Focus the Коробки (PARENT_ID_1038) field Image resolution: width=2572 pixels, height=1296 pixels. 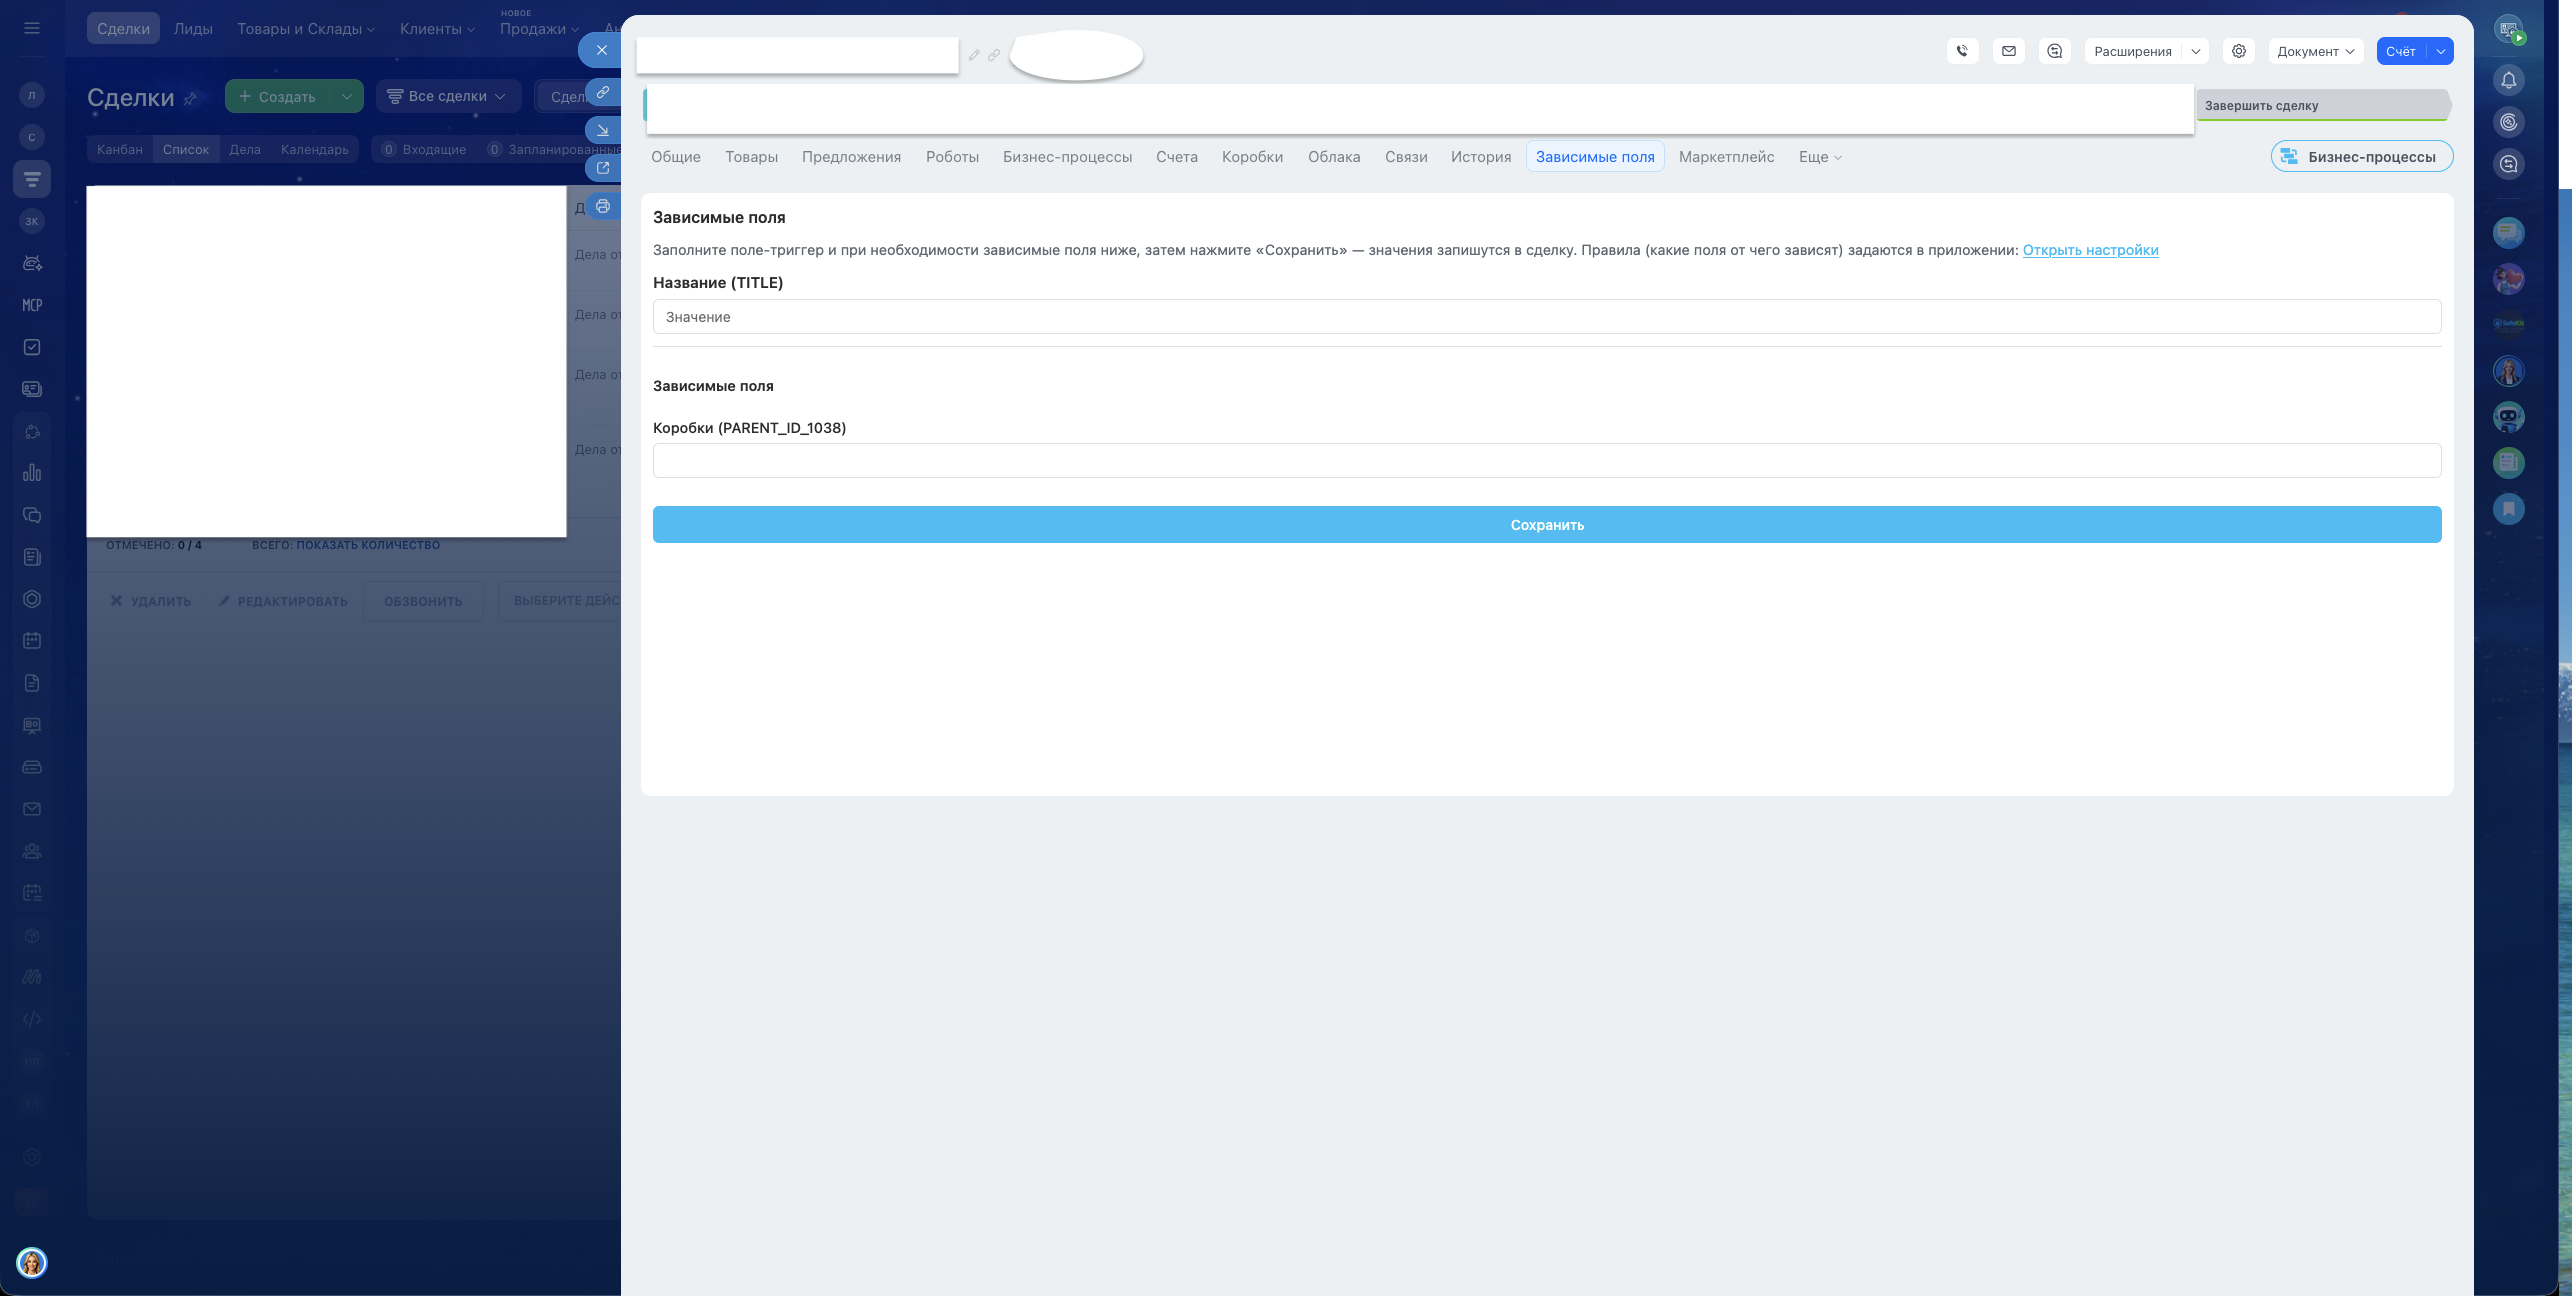[1546, 461]
